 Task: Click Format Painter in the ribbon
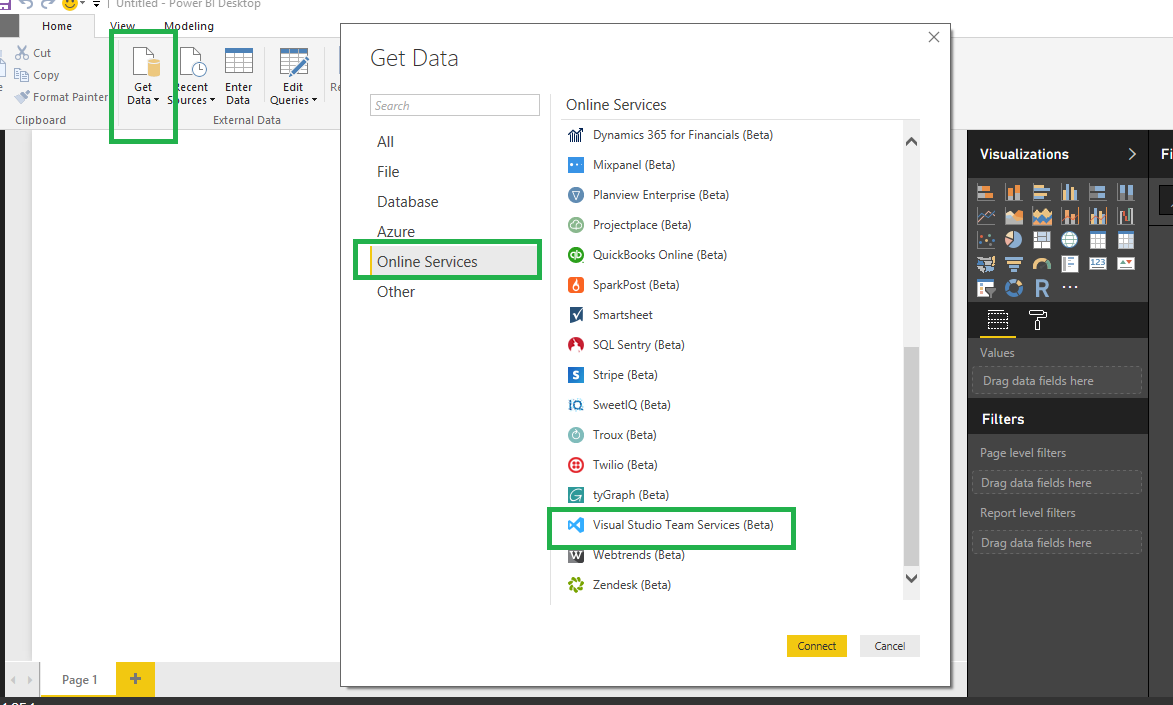(61, 97)
